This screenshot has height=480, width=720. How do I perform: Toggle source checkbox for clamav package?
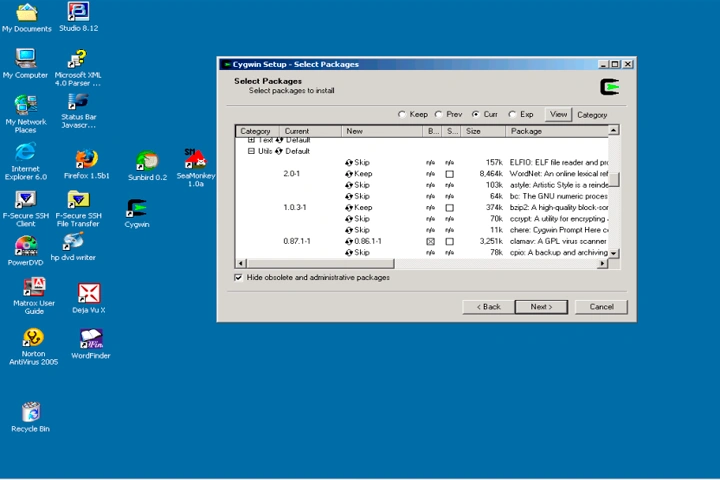coord(450,242)
